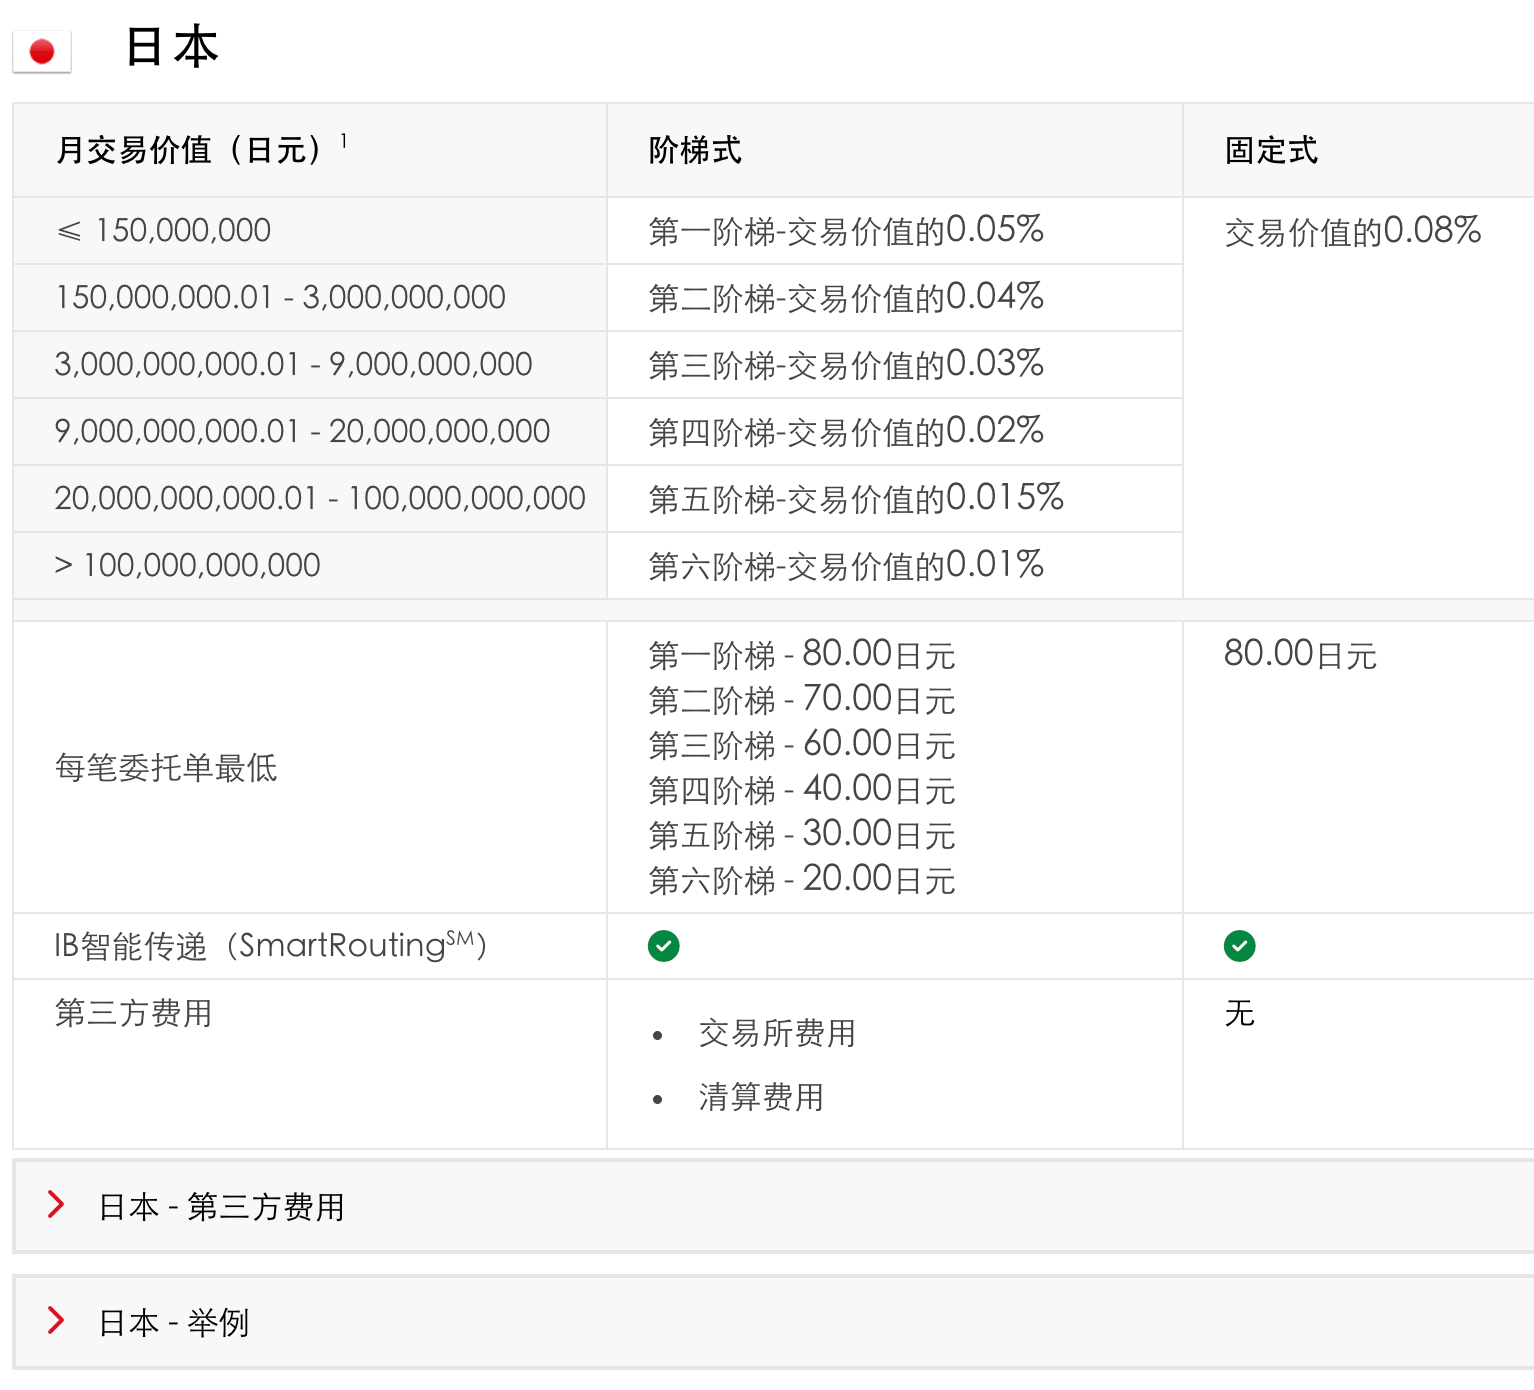Click the green checkmark in the 固定式 column

(1239, 945)
